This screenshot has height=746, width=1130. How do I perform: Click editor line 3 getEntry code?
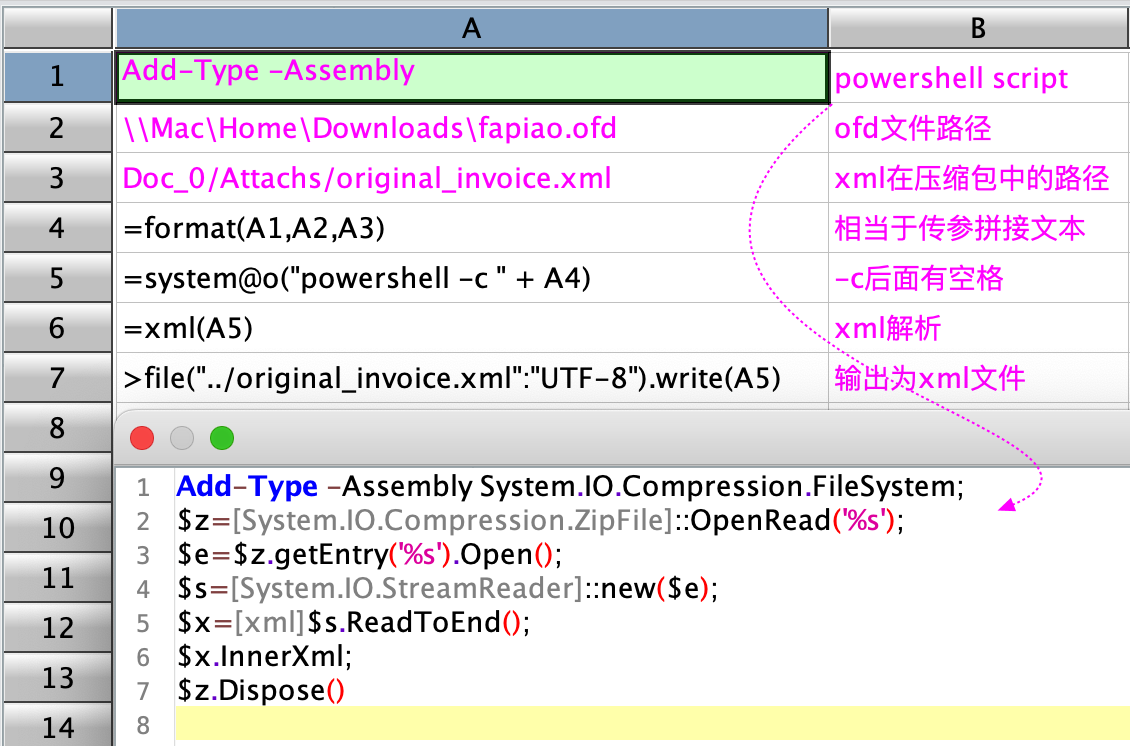(x=370, y=554)
